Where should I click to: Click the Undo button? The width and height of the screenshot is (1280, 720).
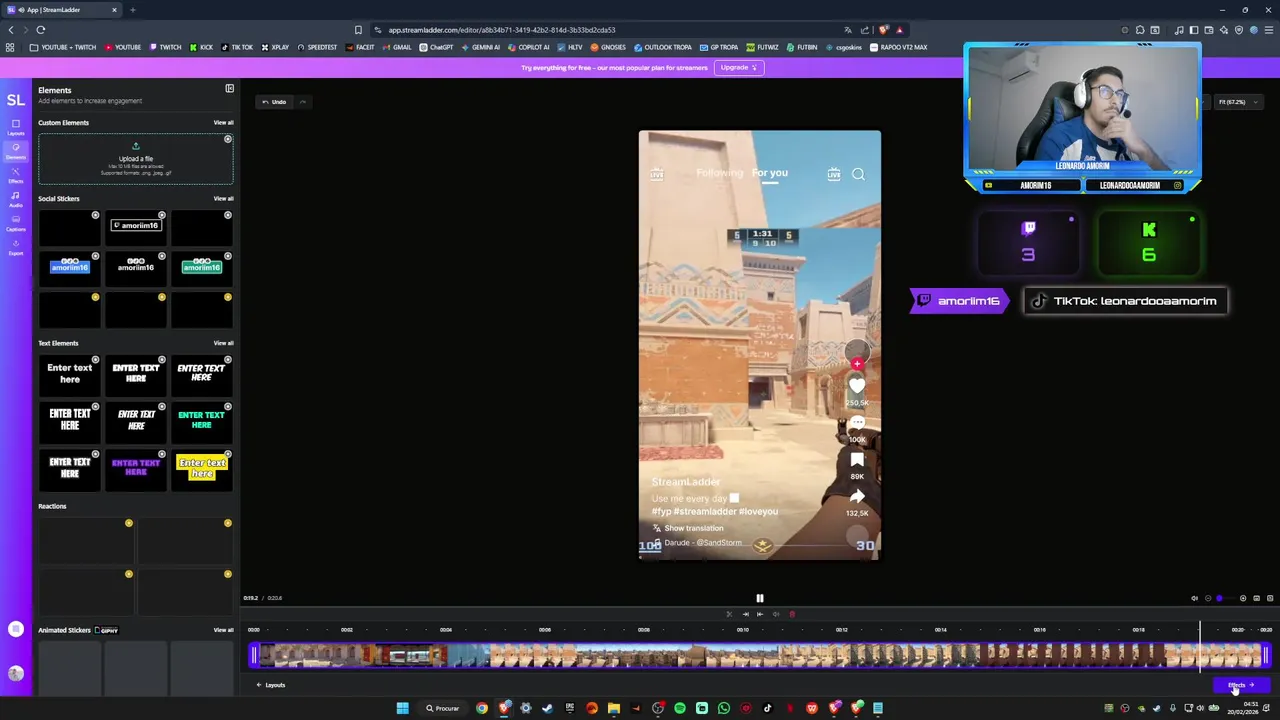[x=274, y=101]
